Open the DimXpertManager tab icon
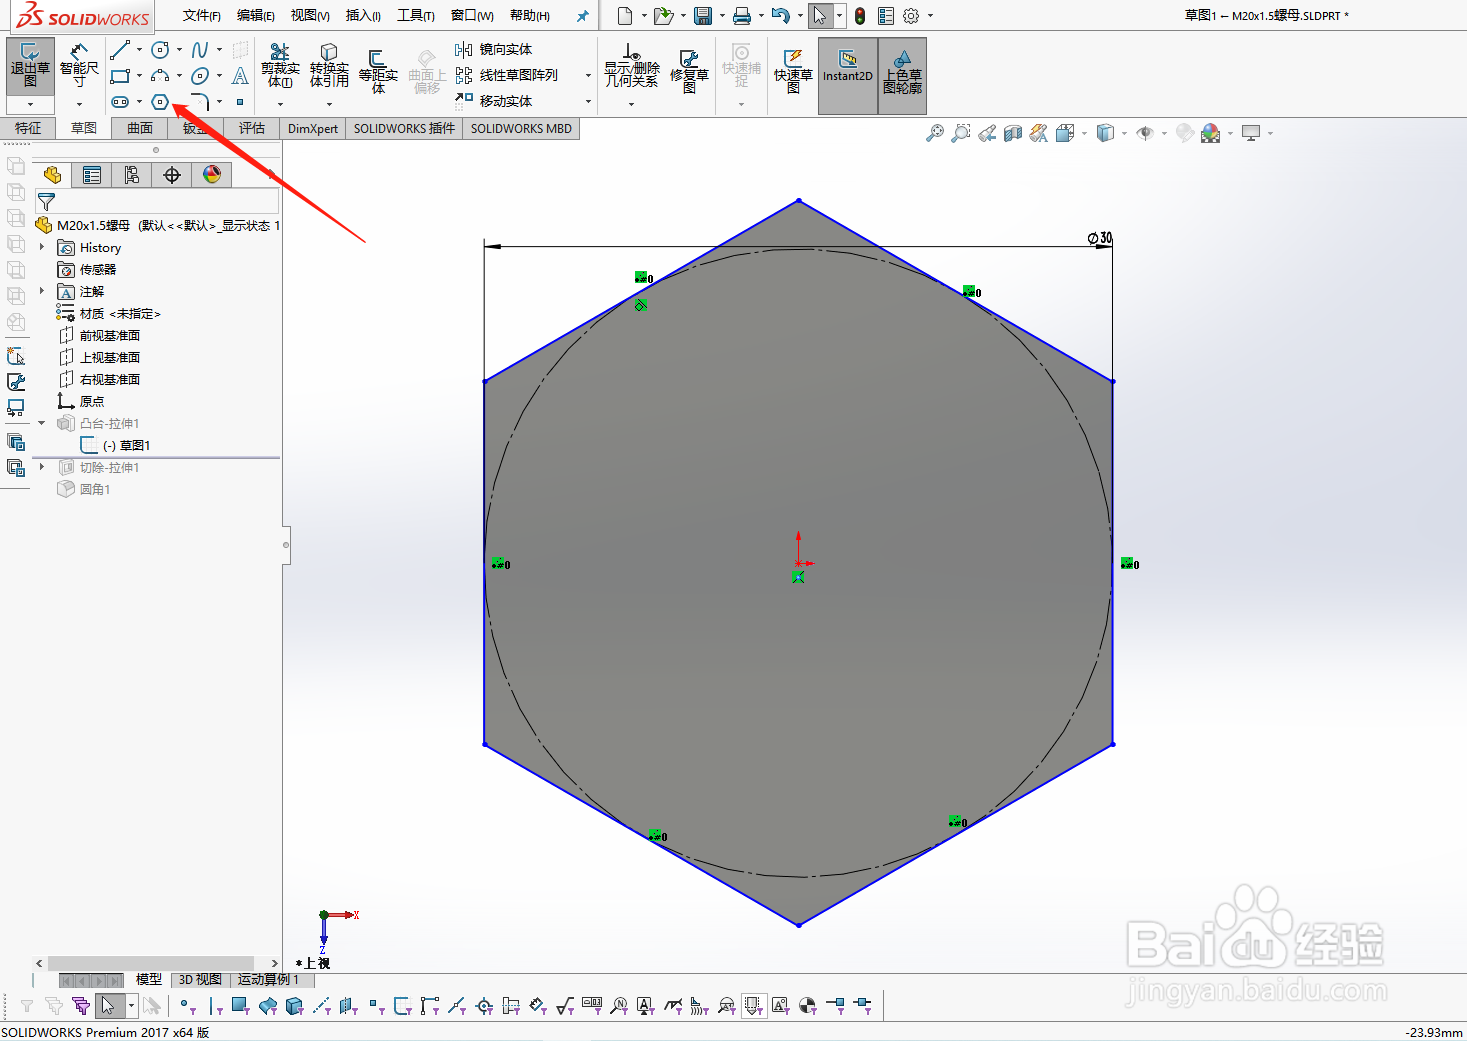The width and height of the screenshot is (1467, 1041). [x=172, y=175]
